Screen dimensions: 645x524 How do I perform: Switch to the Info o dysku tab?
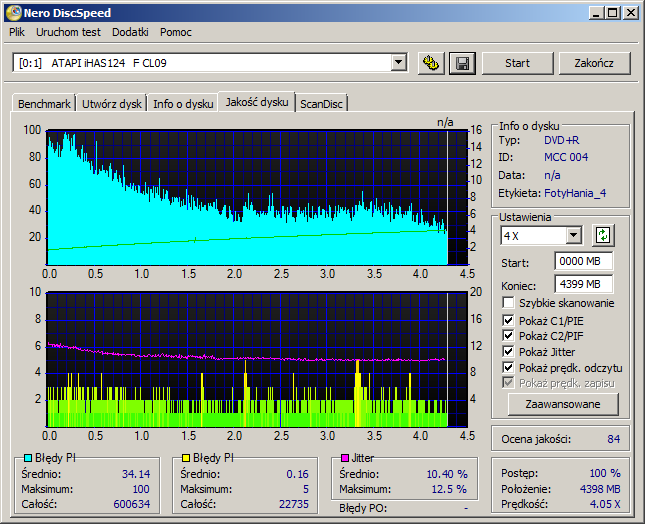pos(183,104)
